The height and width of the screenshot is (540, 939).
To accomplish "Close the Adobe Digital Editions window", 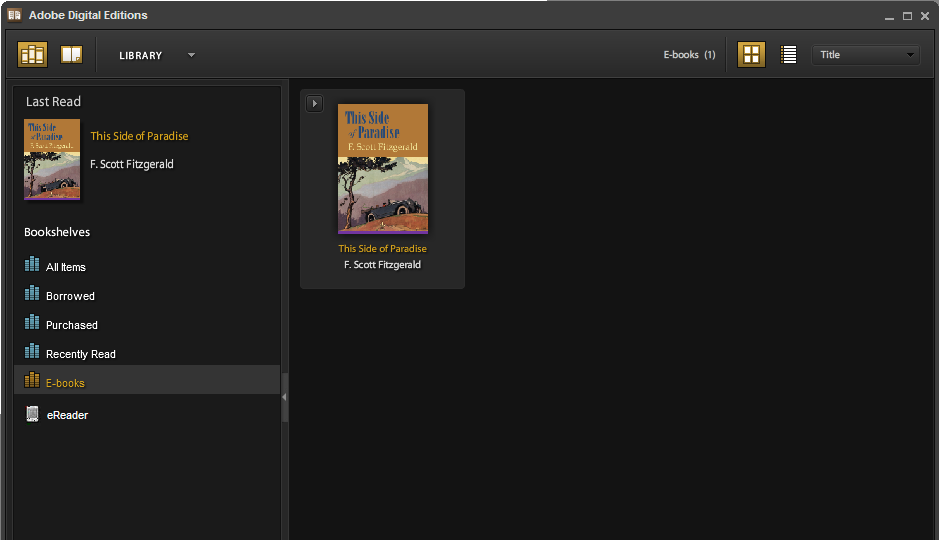I will pyautogui.click(x=925, y=16).
